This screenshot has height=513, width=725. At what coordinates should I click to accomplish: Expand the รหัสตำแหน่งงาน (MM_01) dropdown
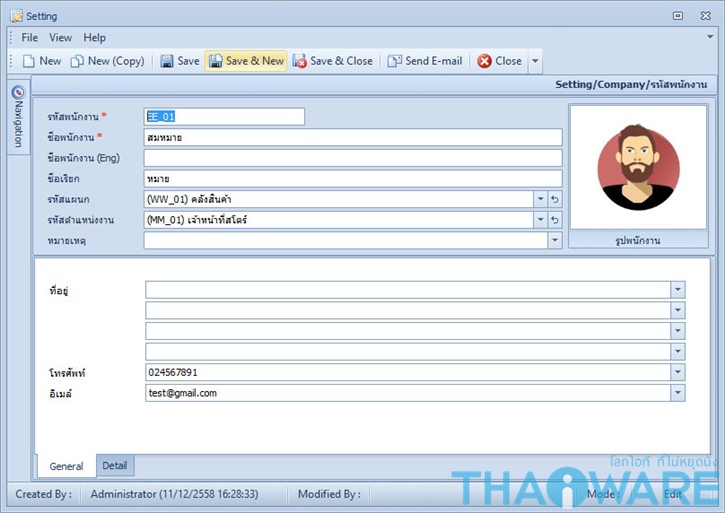pos(540,220)
